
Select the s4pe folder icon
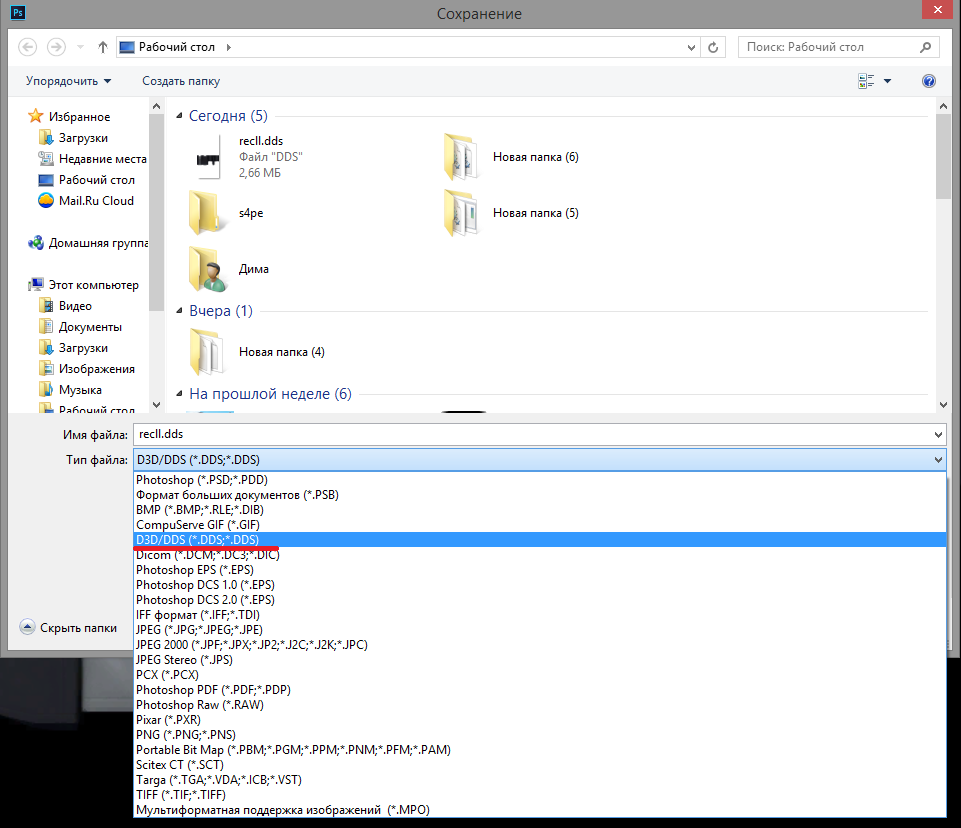coord(206,213)
